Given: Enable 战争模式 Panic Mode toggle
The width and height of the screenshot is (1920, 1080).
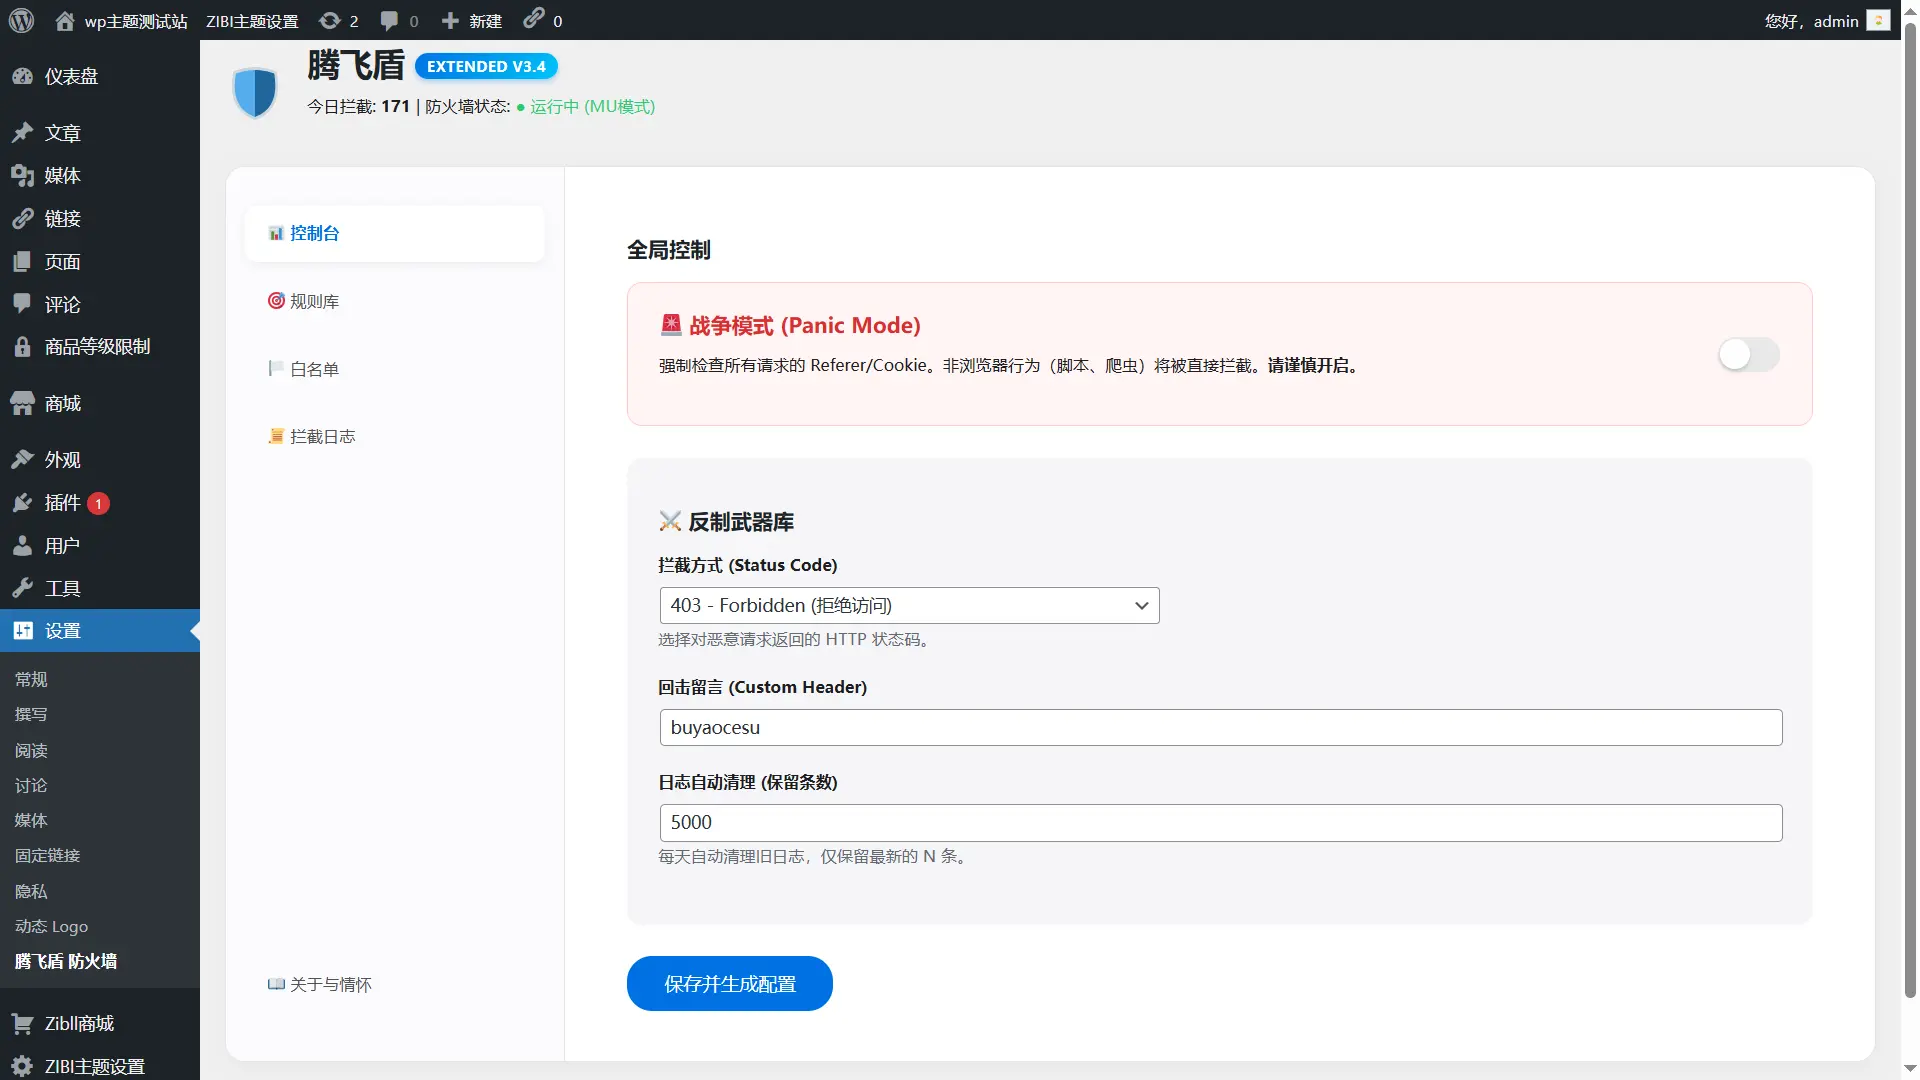Looking at the screenshot, I should click(x=1749, y=354).
